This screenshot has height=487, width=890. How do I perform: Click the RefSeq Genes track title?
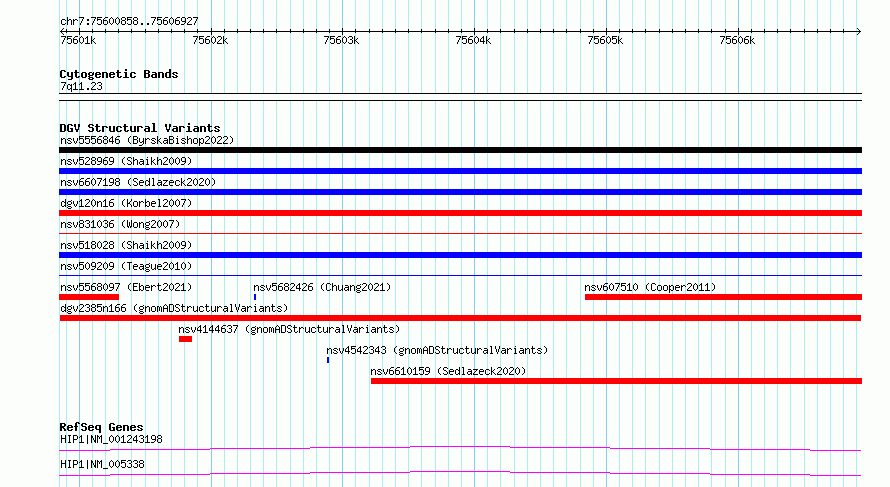coord(101,427)
